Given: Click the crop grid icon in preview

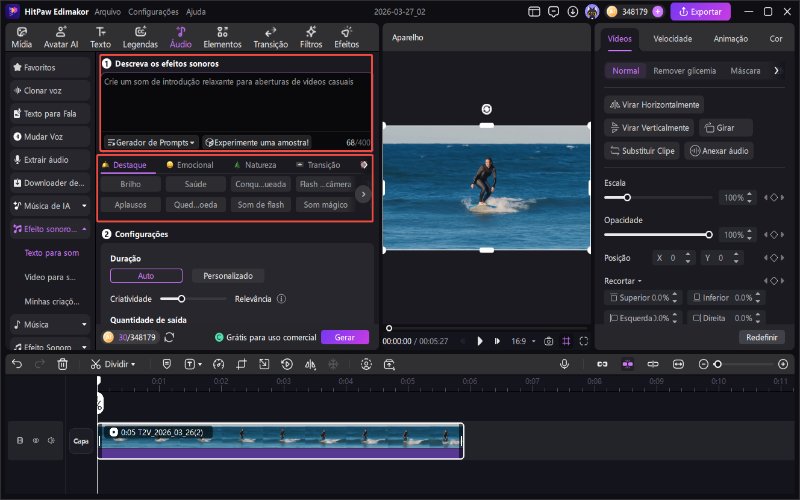Looking at the screenshot, I should tap(566, 341).
